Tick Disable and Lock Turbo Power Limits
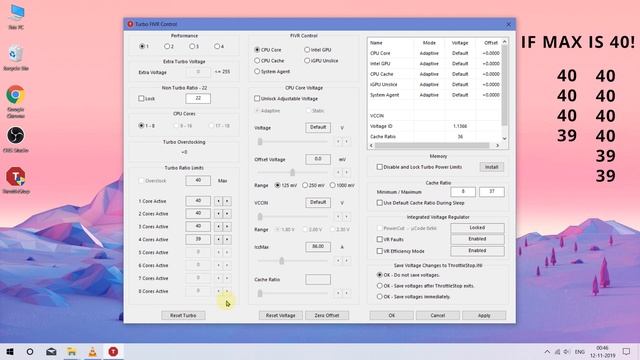640x360 pixels. (380, 167)
